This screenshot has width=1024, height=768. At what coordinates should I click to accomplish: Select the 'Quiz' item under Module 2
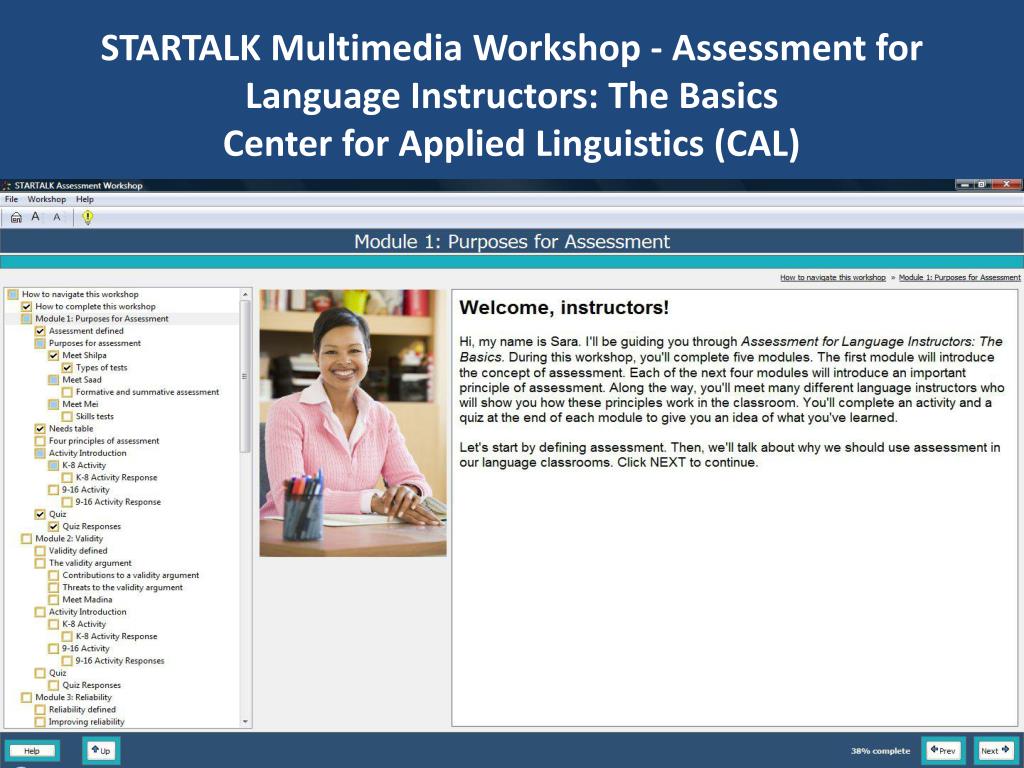pyautogui.click(x=57, y=673)
